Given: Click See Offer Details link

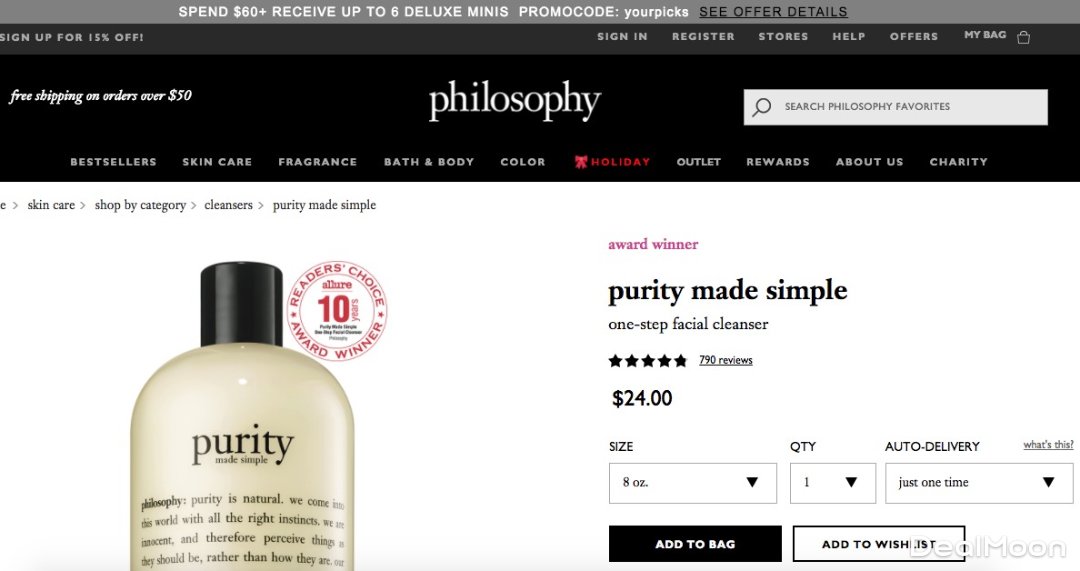Looking at the screenshot, I should coord(773,12).
